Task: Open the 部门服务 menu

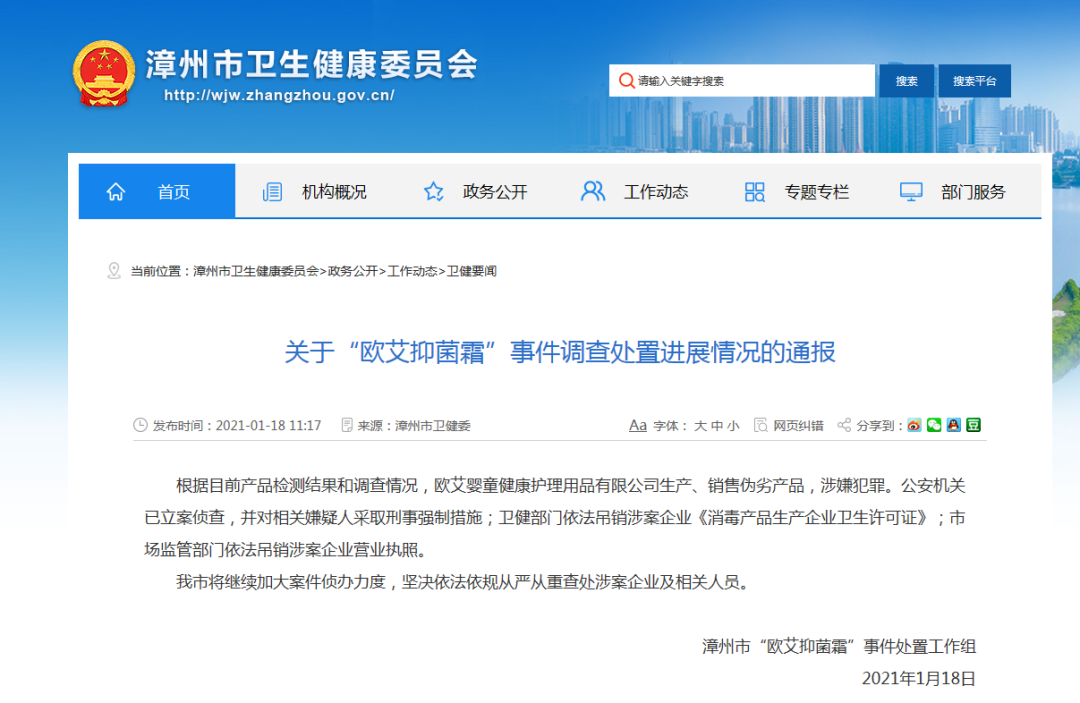Action: click(x=973, y=191)
